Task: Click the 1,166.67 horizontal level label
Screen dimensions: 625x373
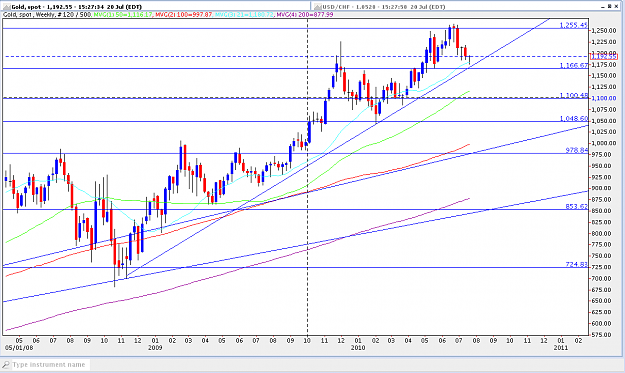Action: pyautogui.click(x=573, y=65)
